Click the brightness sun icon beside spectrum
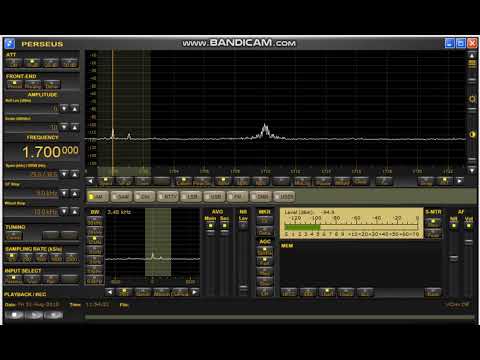The height and width of the screenshot is (360, 480). (x=472, y=99)
